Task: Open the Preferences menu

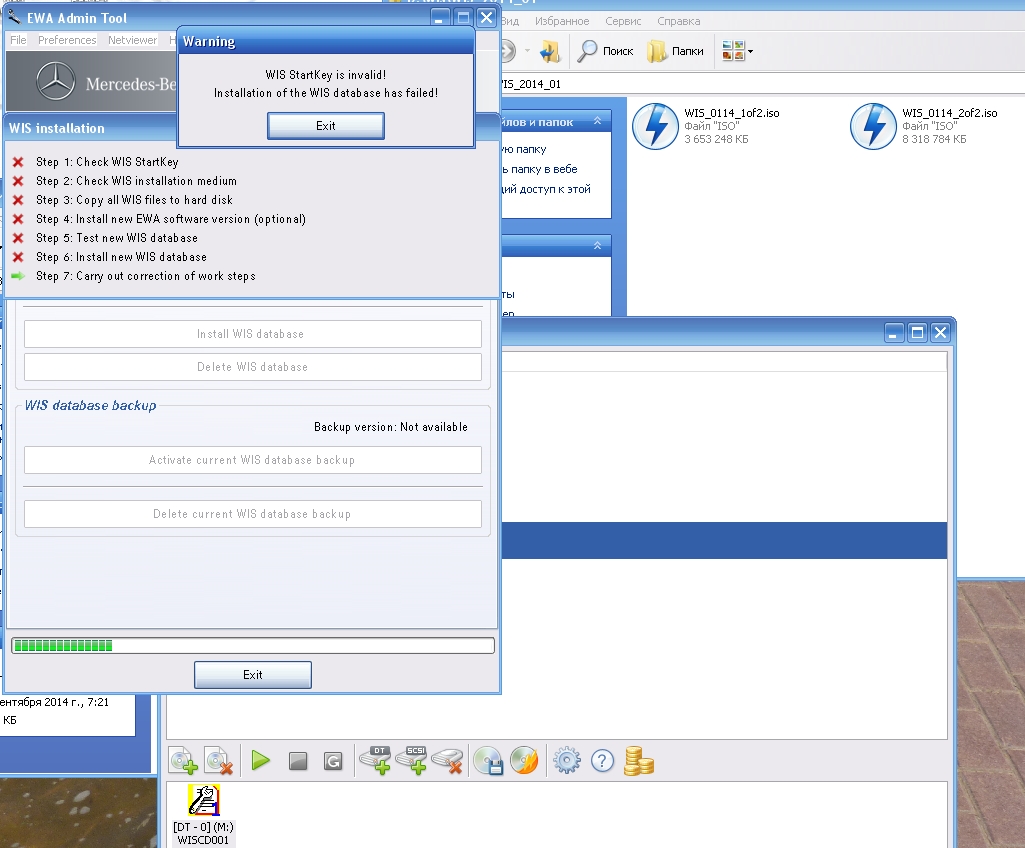Action: [x=67, y=40]
